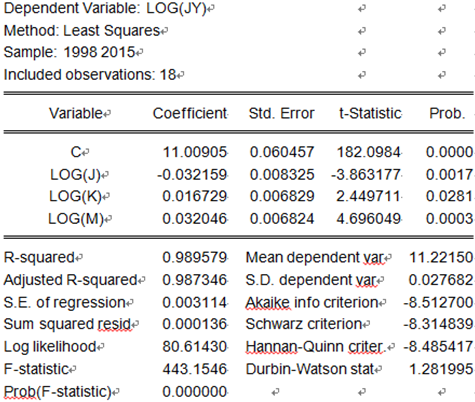Click the Prob(F-statistic) label

[x=57, y=392]
